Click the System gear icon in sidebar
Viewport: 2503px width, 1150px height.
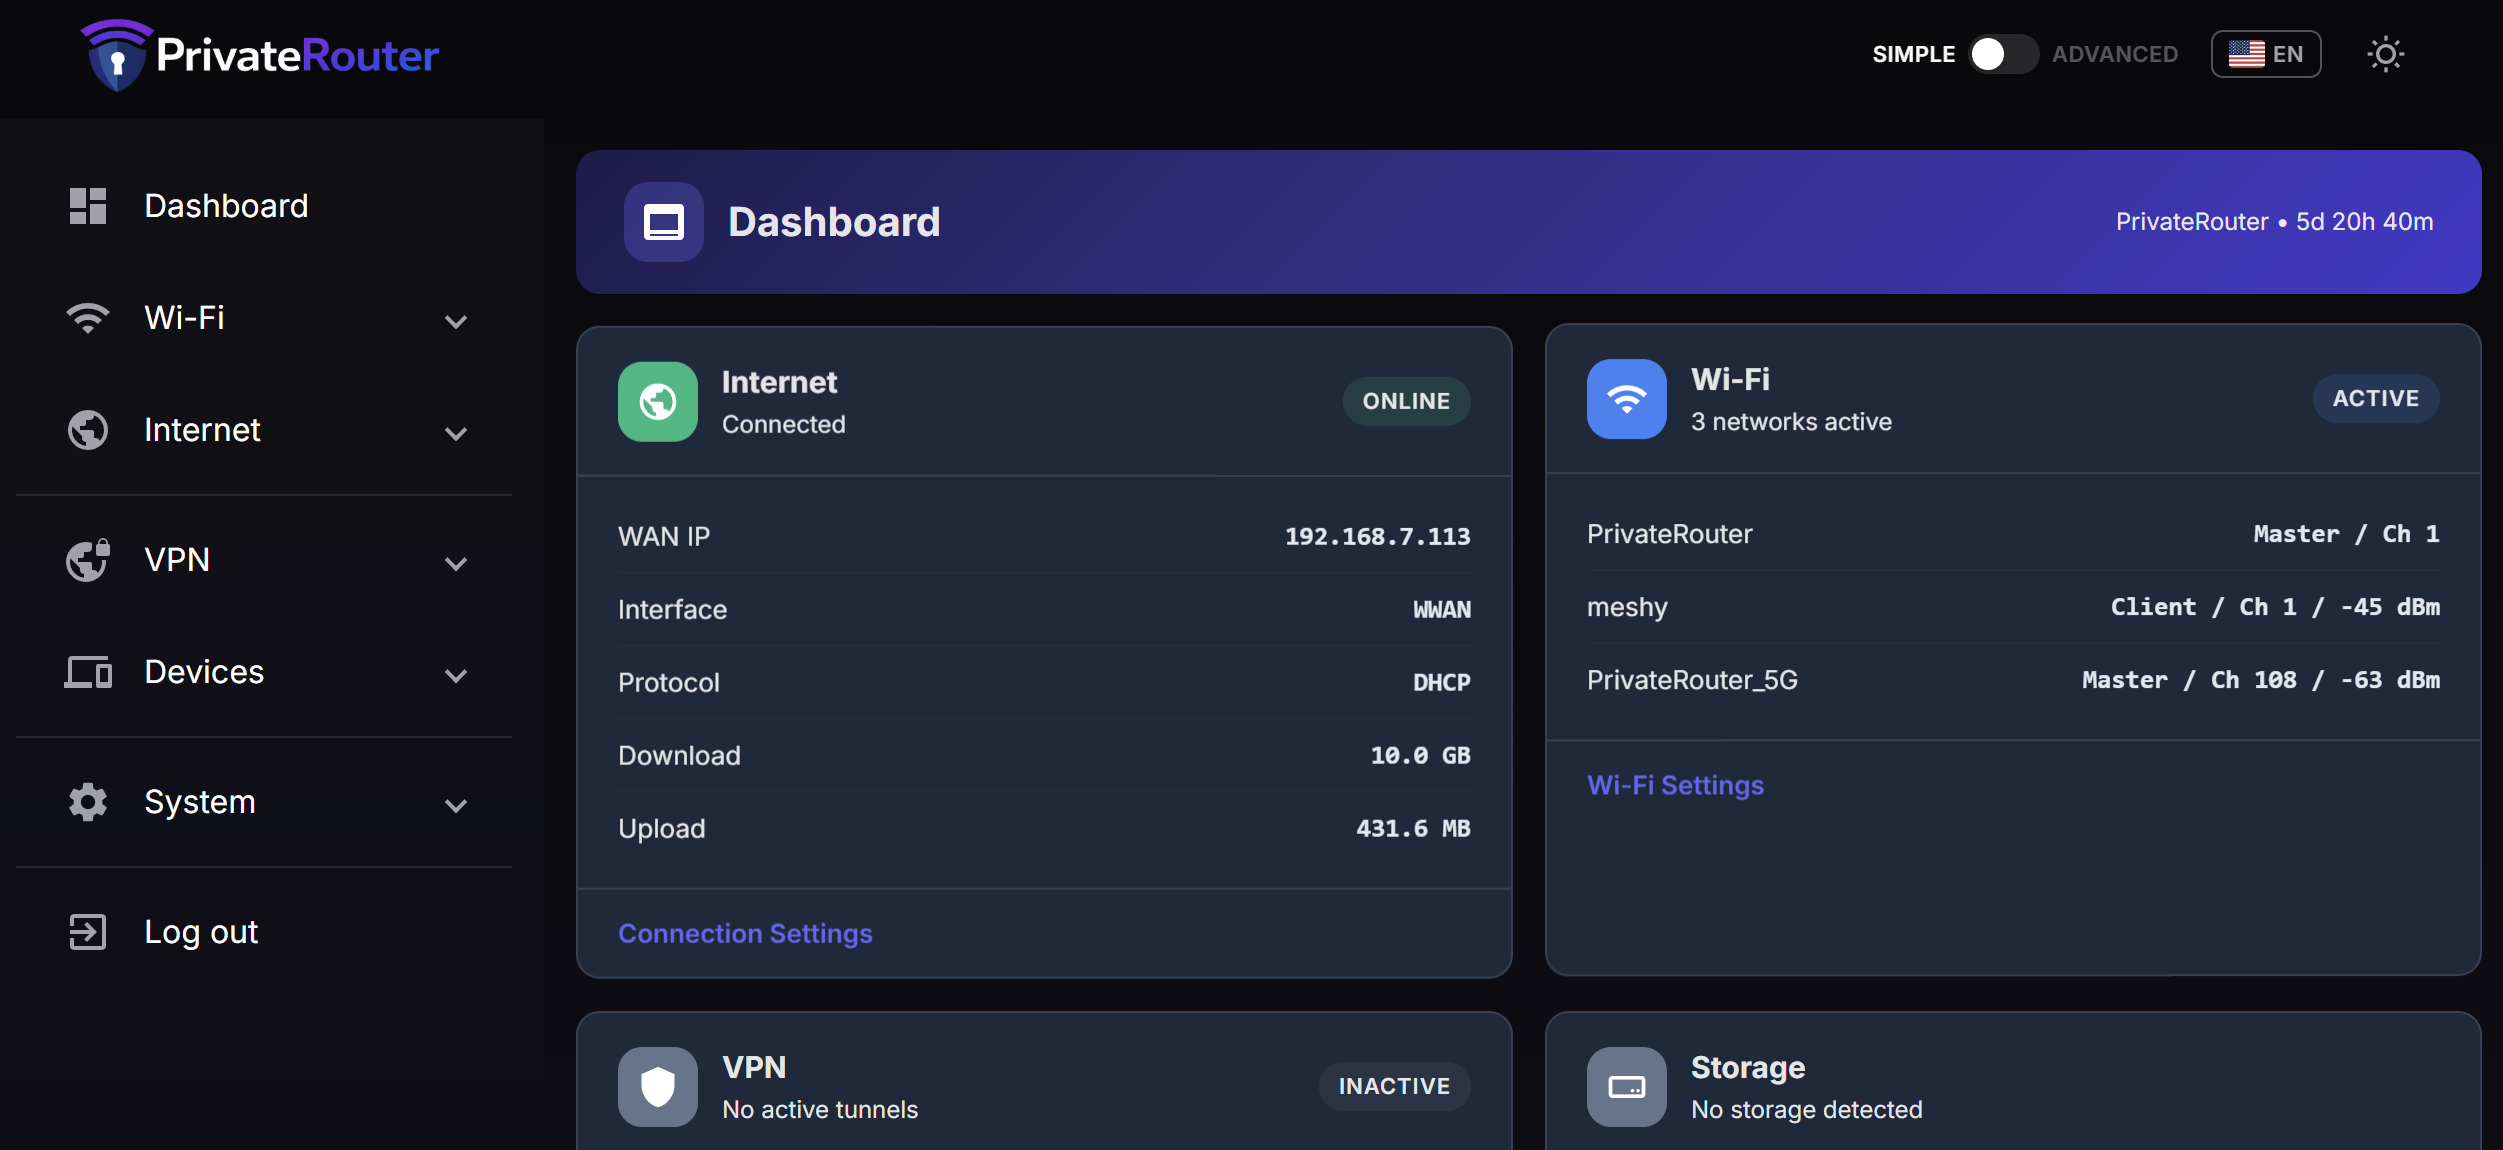click(88, 802)
